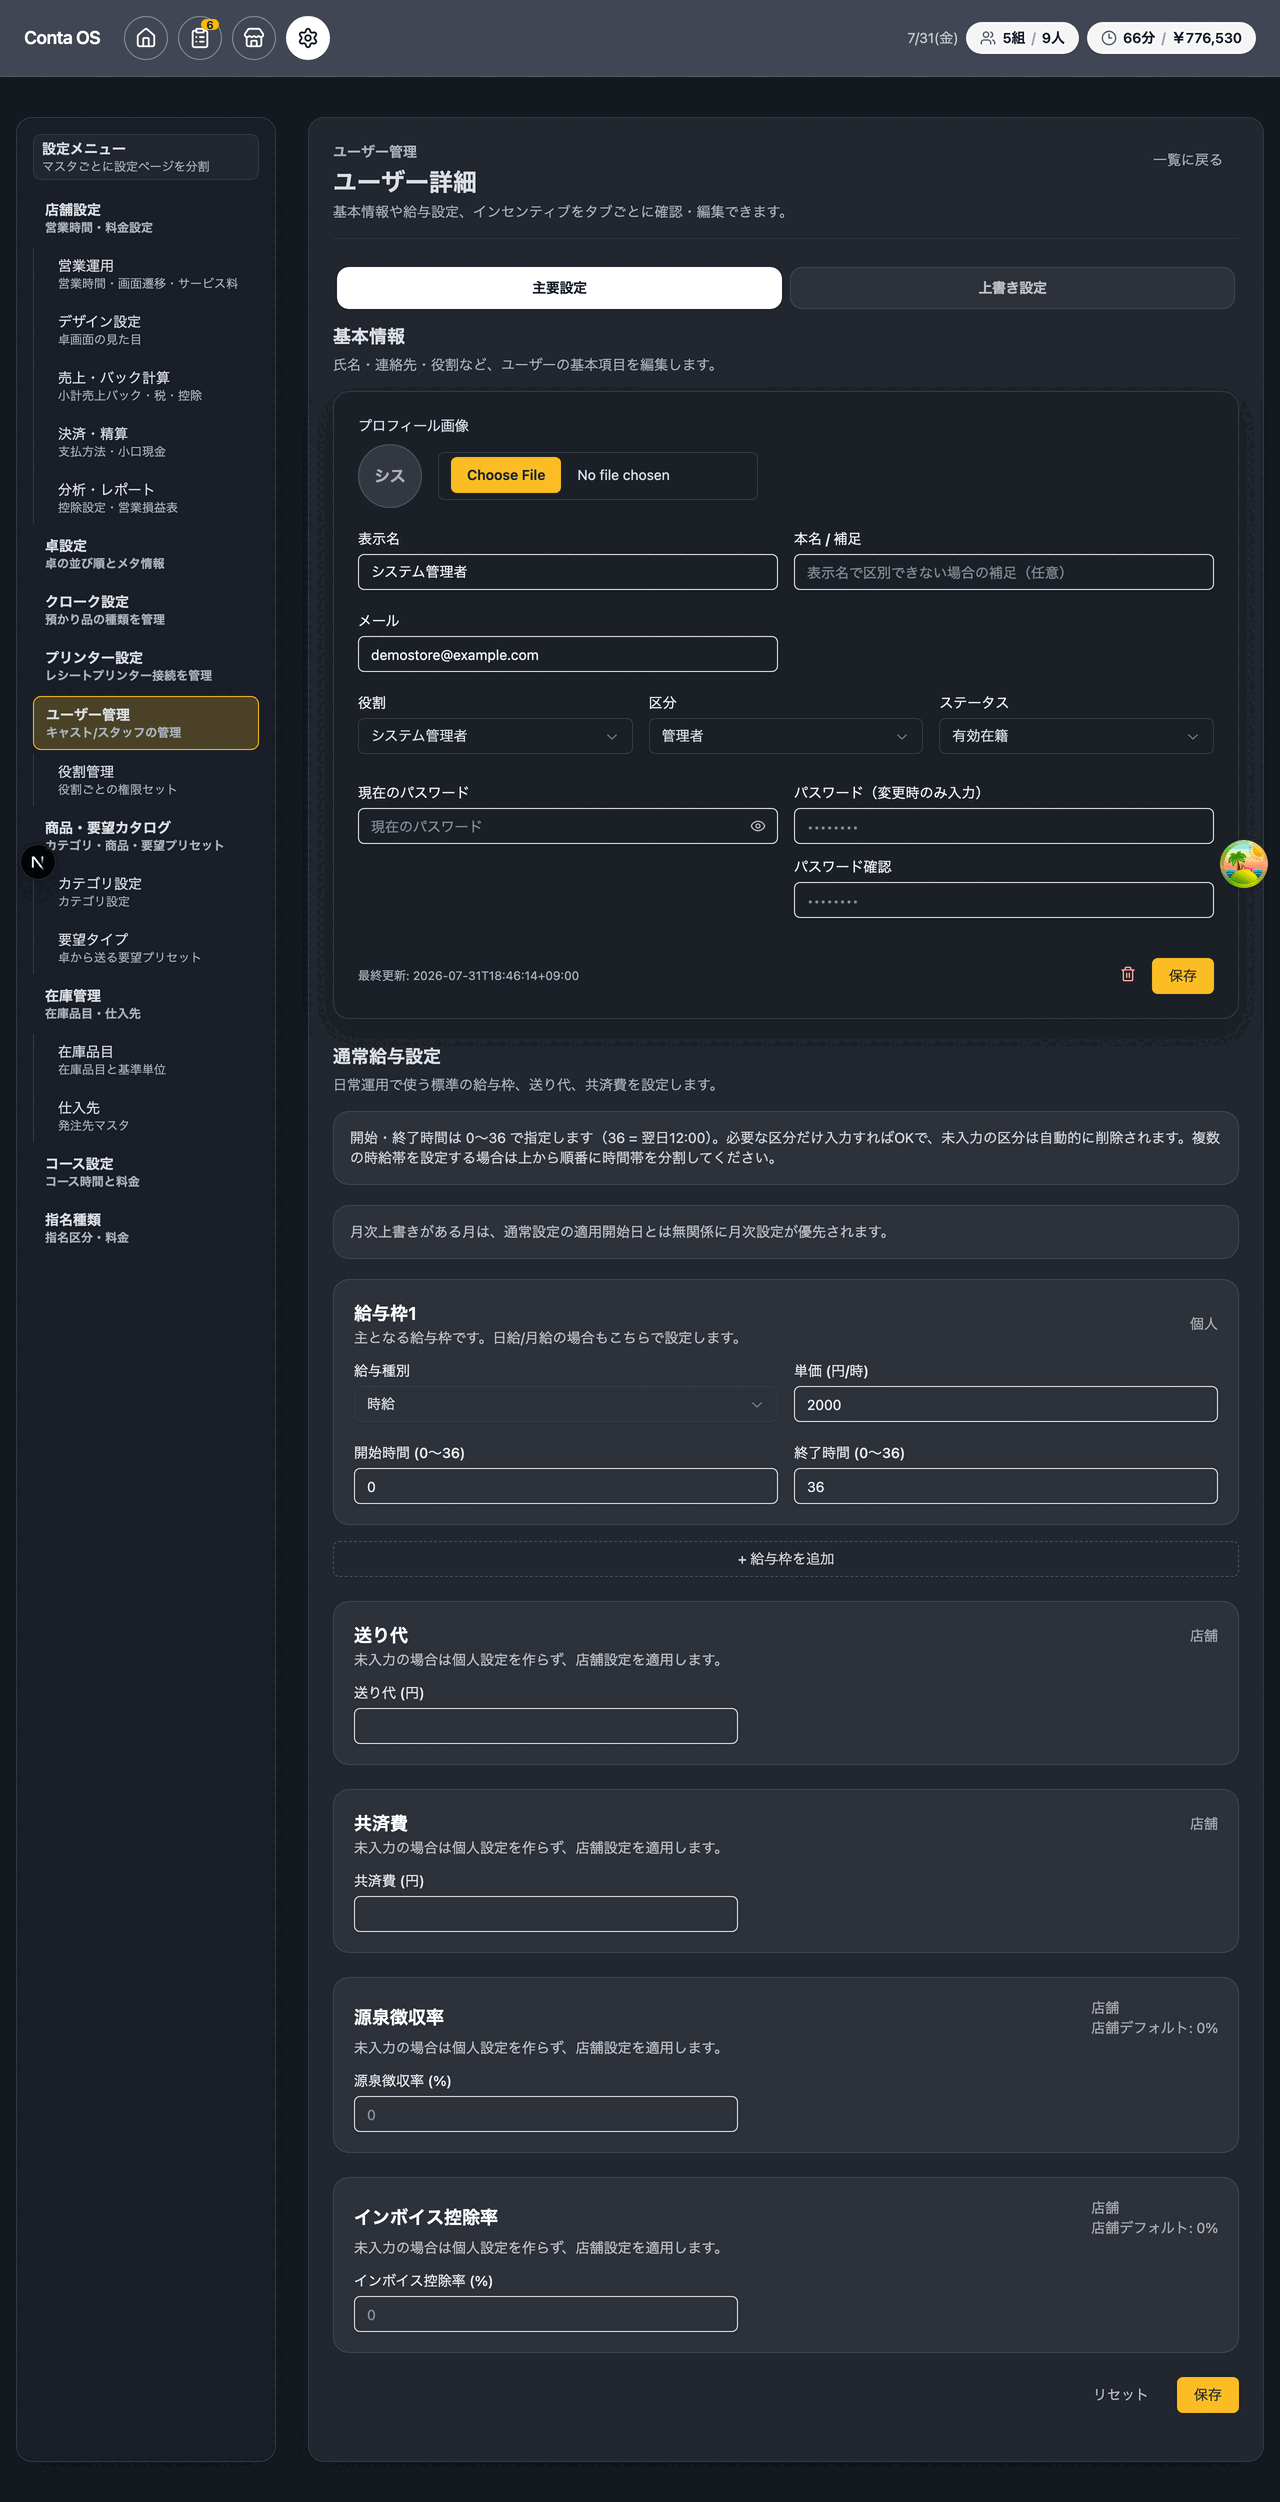Click the インボイス控除率 (%) input field
Viewport: 1280px width, 2502px height.
546,2314
